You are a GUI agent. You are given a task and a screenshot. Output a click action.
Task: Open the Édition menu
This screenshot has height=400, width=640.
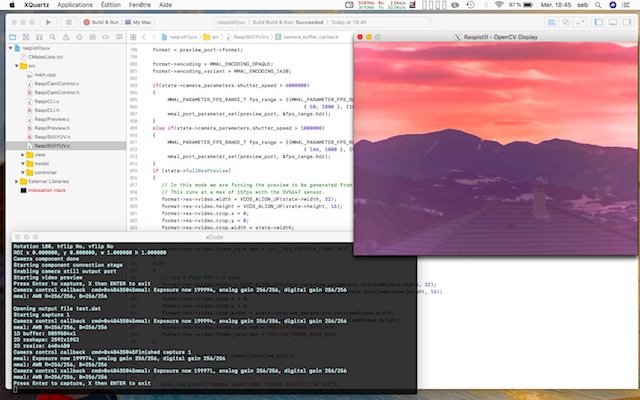point(111,5)
